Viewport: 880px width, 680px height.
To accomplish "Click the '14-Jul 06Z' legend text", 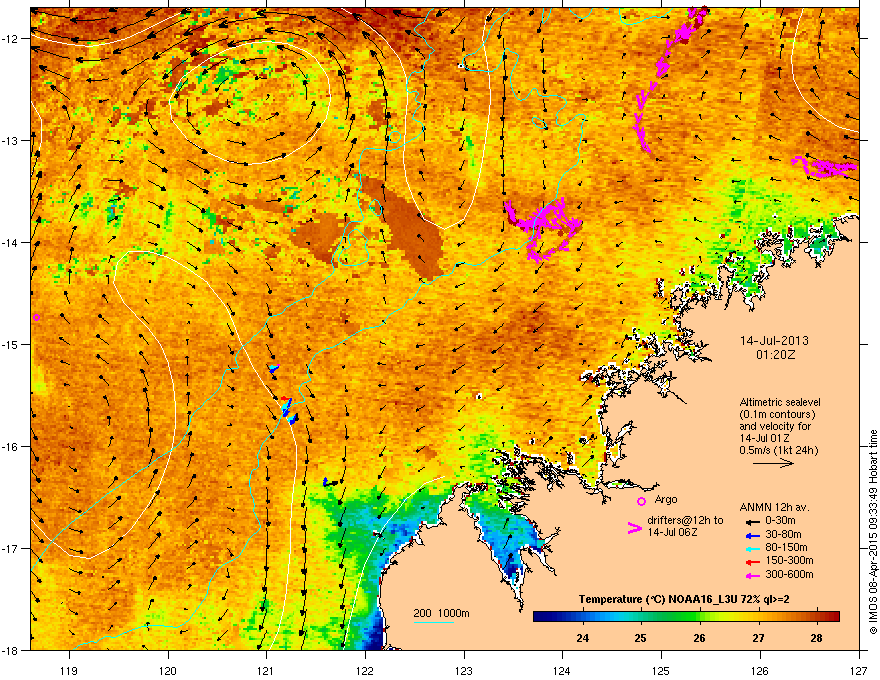I will [672, 532].
